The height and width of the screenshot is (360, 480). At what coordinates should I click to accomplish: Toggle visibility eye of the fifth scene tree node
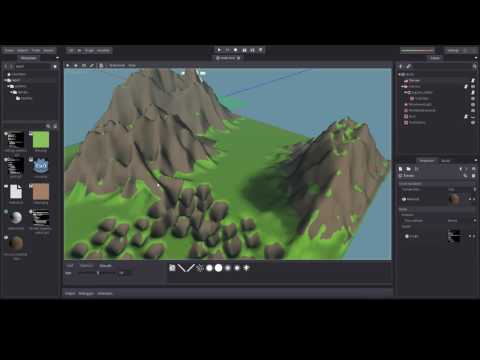tap(473, 105)
